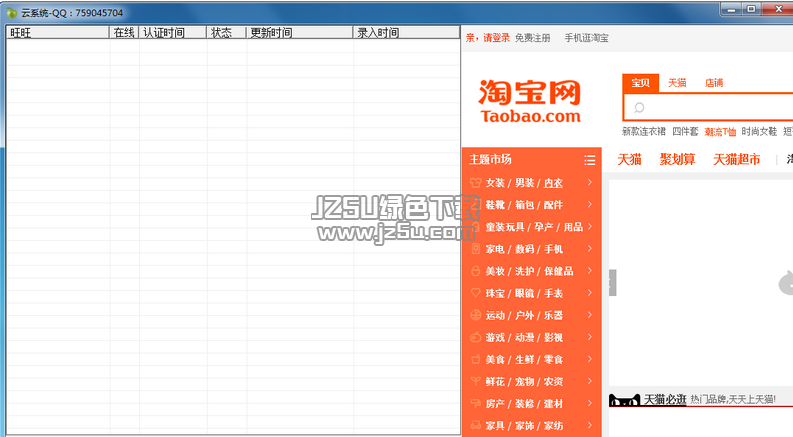This screenshot has height=437, width=793.
Task: Sort by the 旺旺 column header
Action: pos(58,33)
